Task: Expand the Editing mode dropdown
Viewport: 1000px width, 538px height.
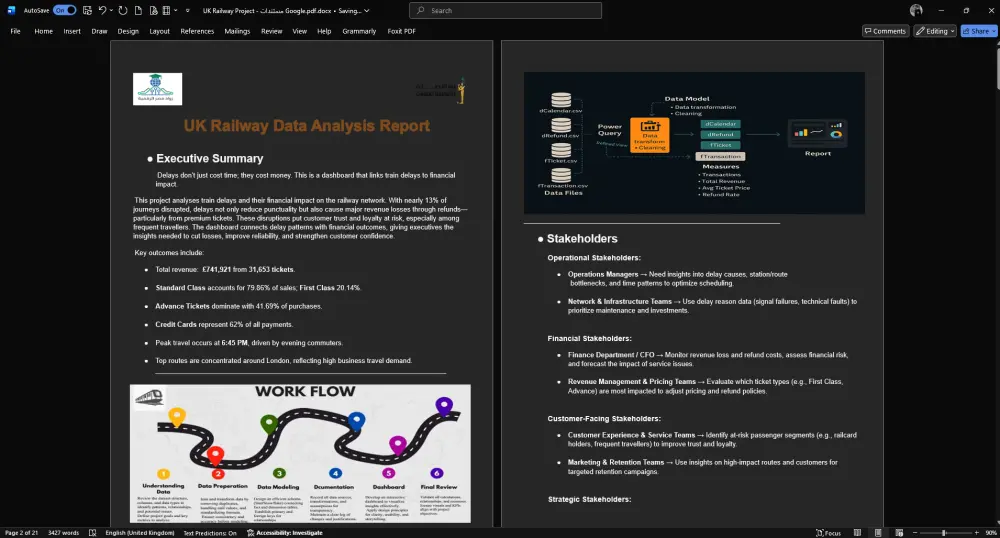Action: pyautogui.click(x=935, y=31)
